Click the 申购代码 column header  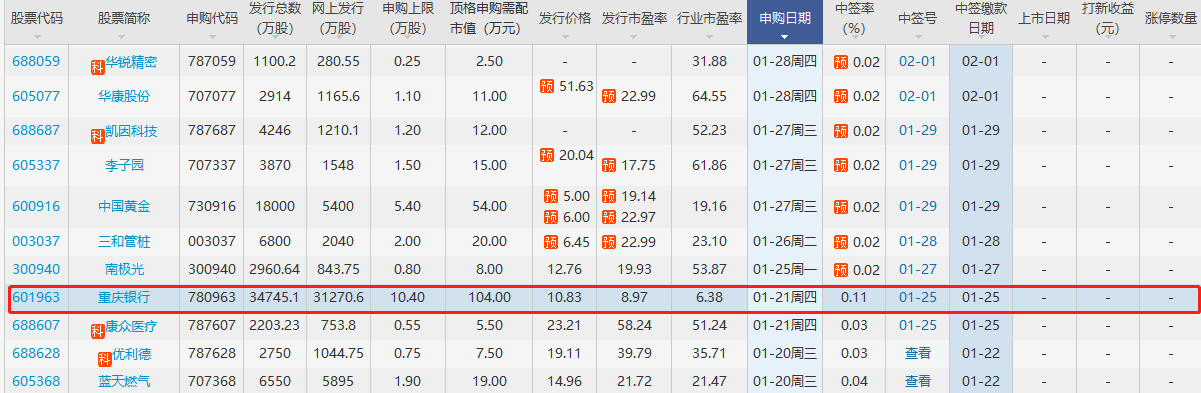coord(212,19)
